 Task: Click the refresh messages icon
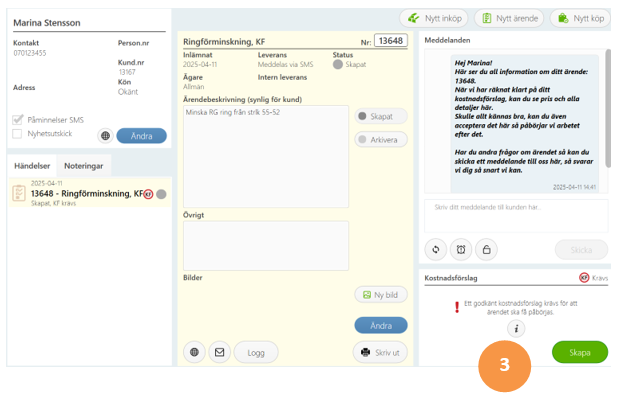436,250
